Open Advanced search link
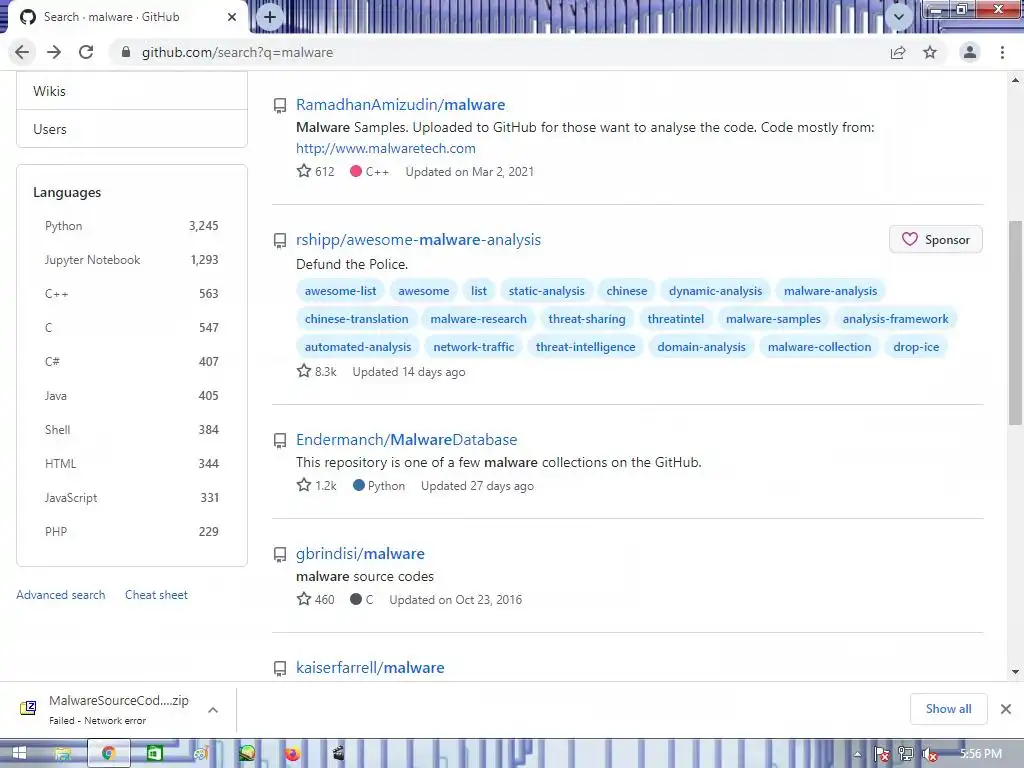This screenshot has height=768, width=1024. [x=61, y=595]
